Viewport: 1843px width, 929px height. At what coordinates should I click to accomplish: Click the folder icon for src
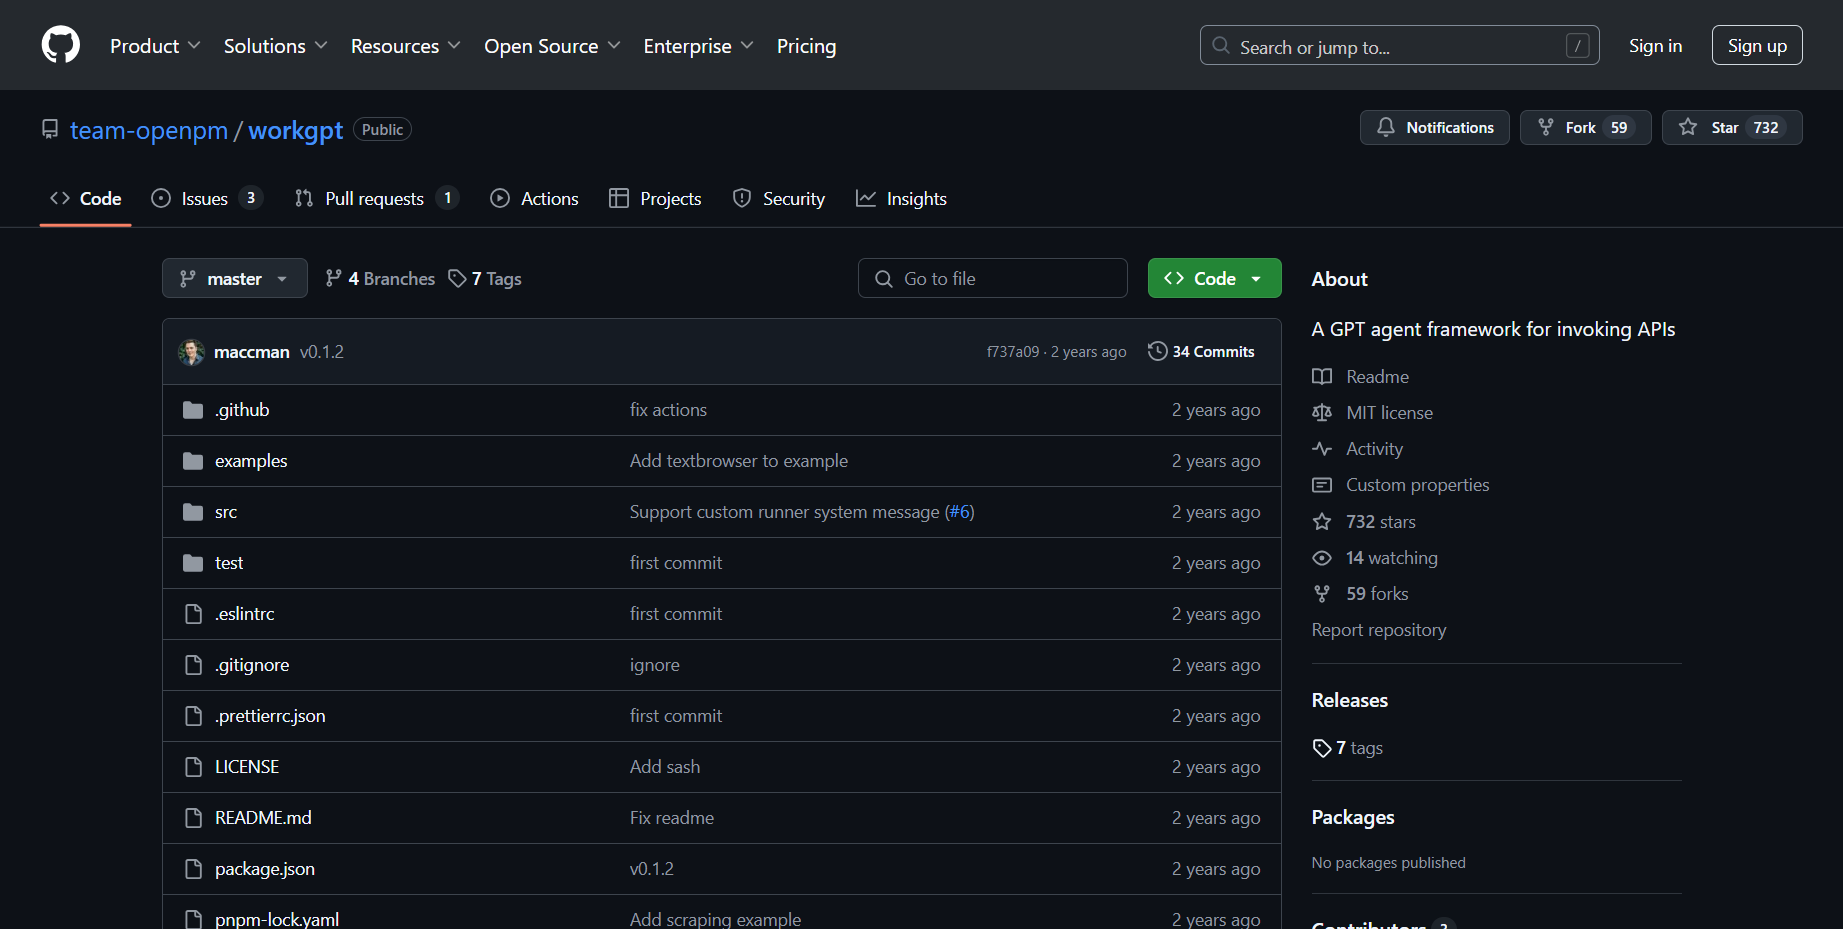pyautogui.click(x=193, y=512)
